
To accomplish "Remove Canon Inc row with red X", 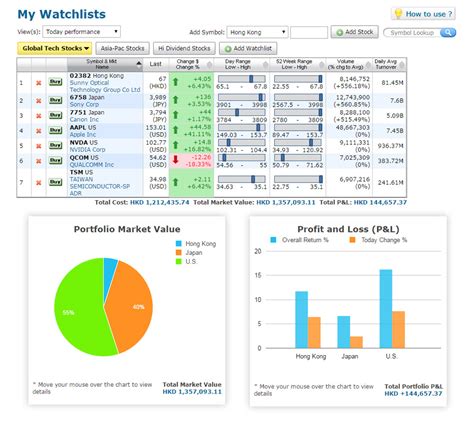I will 39,116.
